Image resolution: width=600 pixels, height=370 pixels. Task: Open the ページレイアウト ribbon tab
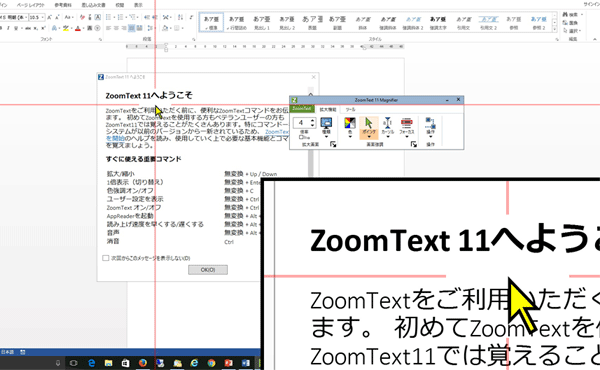[31, 5]
